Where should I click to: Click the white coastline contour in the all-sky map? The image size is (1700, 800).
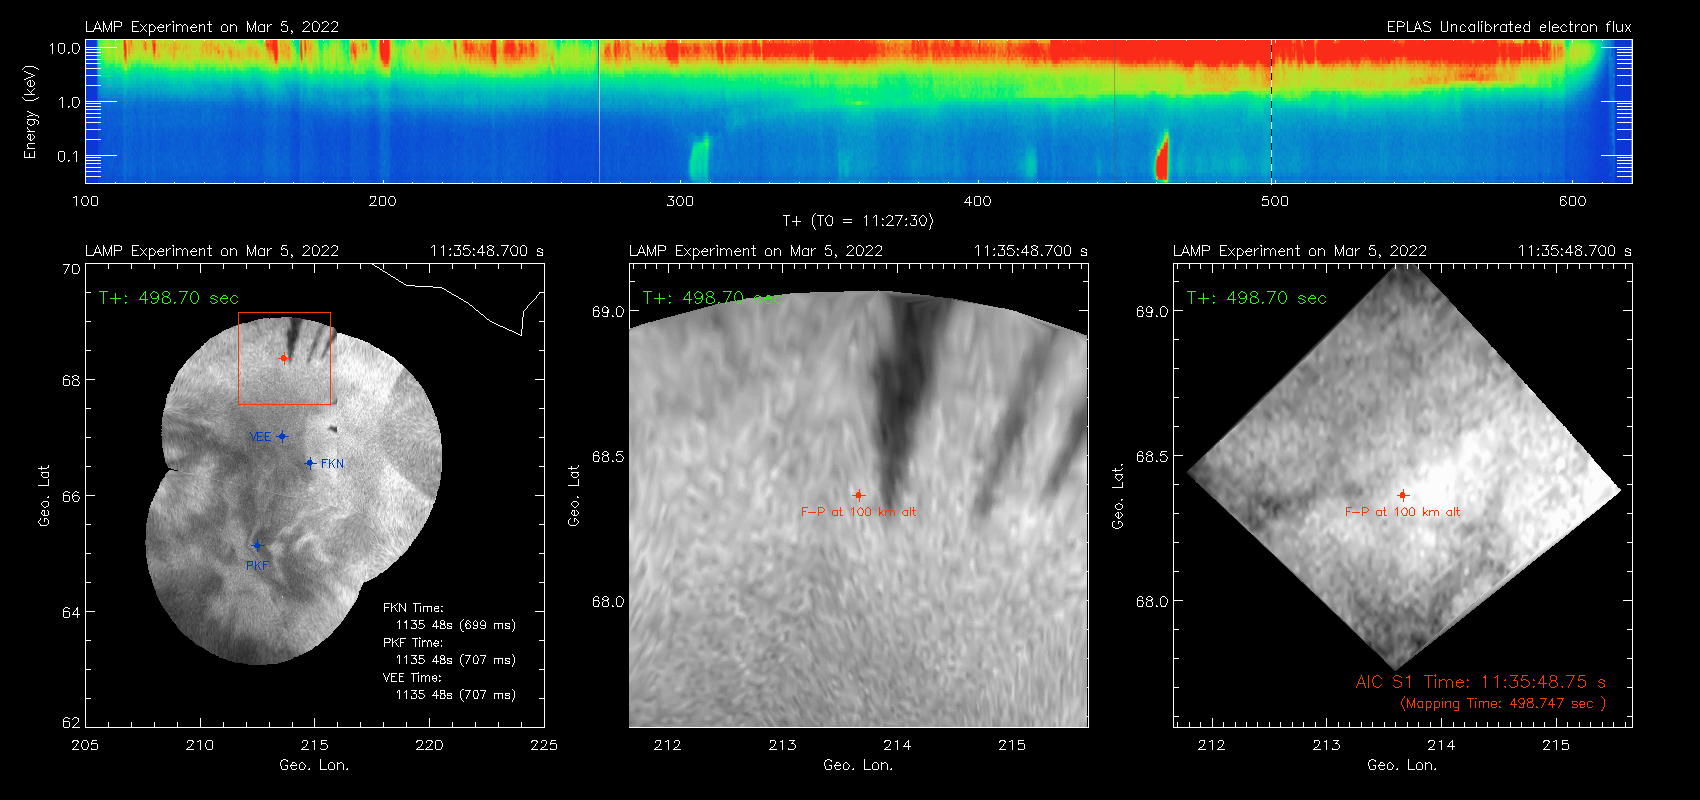pos(458,297)
